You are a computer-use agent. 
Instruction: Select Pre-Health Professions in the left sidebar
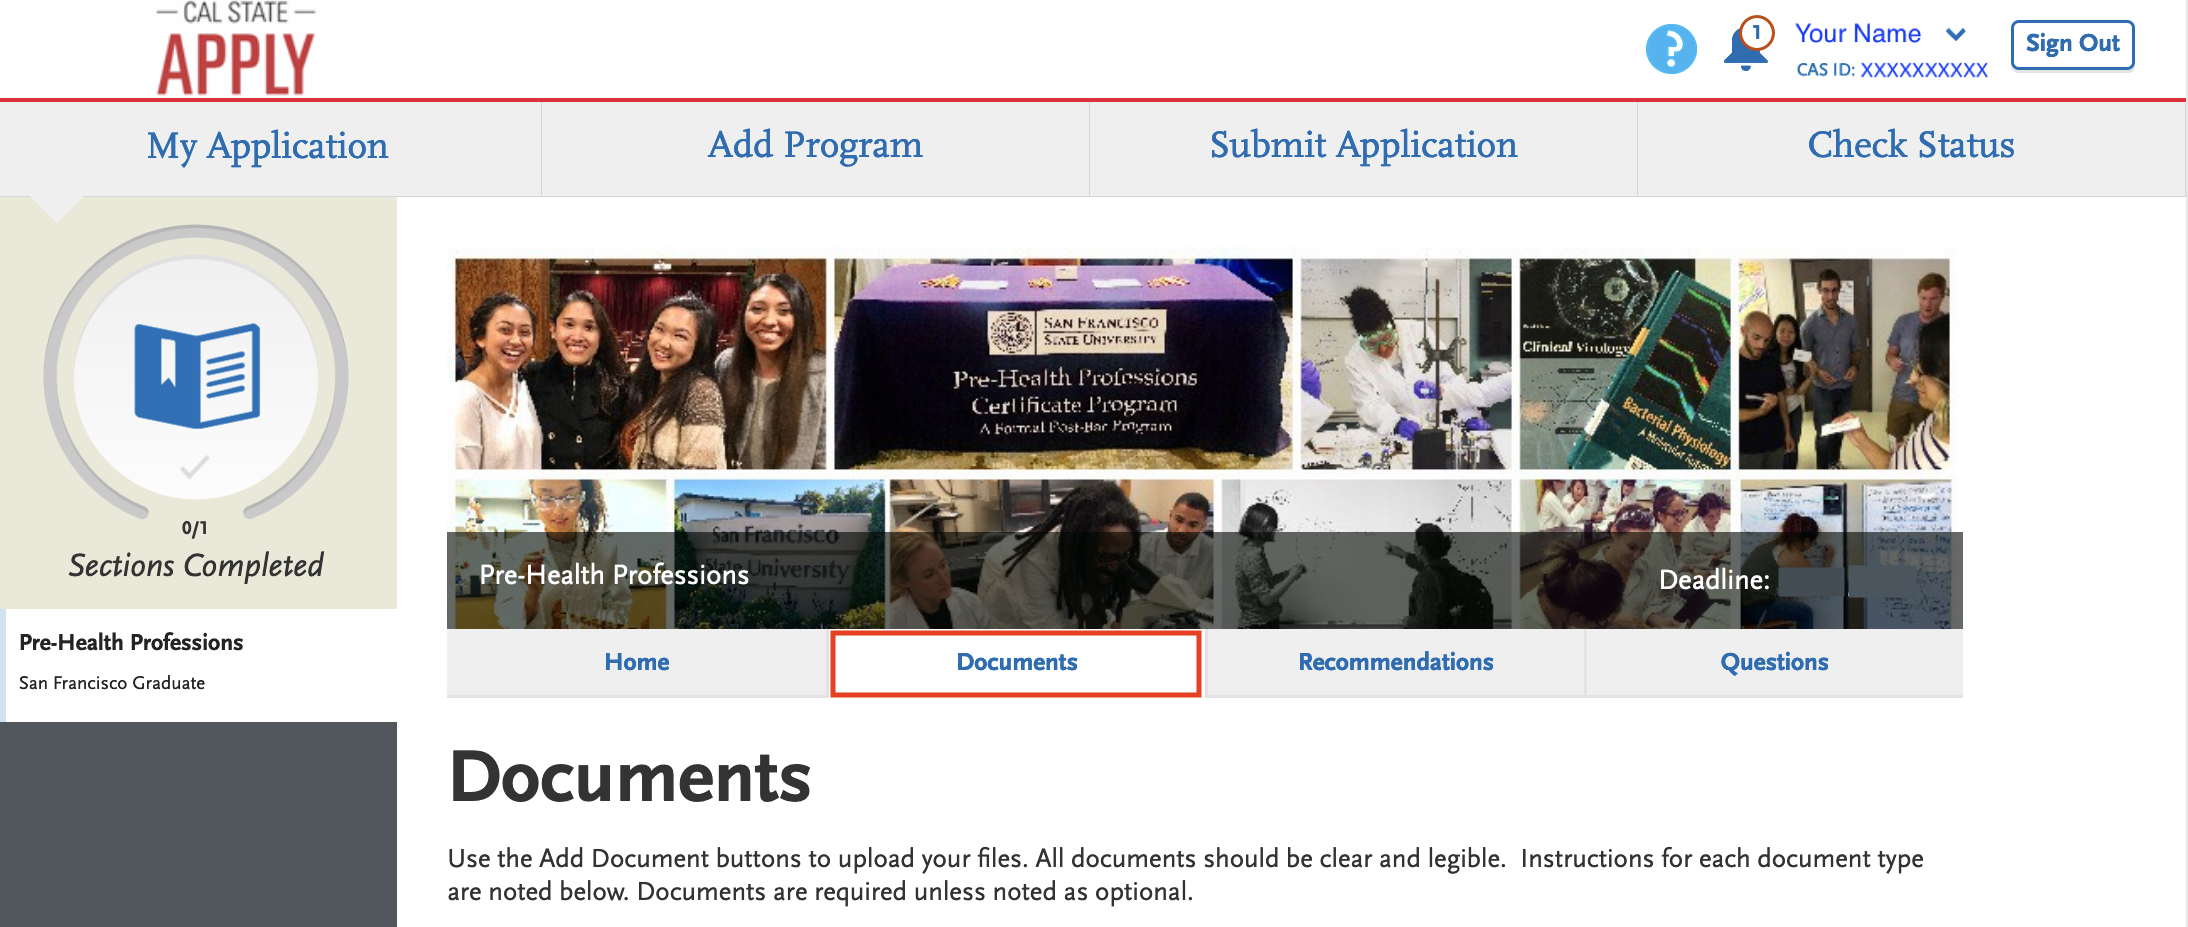pyautogui.click(x=131, y=642)
